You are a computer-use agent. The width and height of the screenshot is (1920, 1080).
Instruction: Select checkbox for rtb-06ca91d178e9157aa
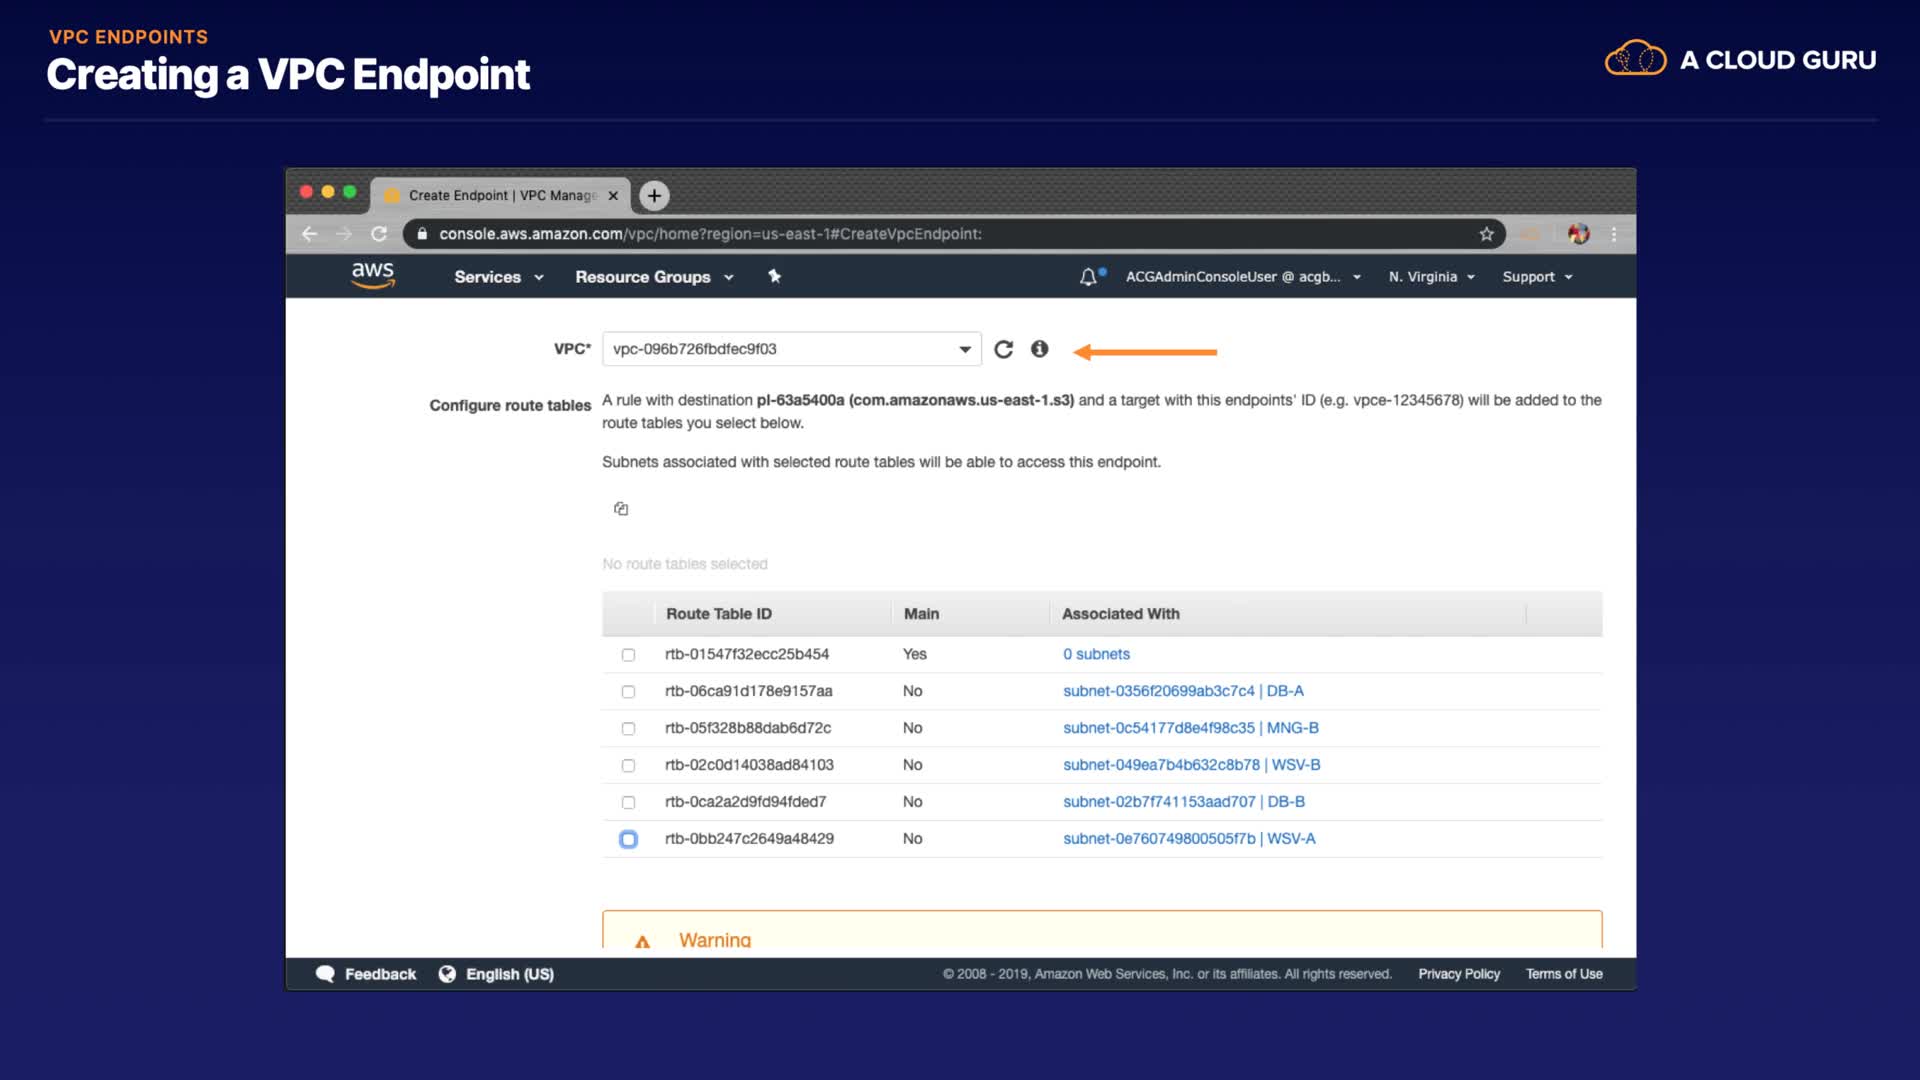[628, 692]
